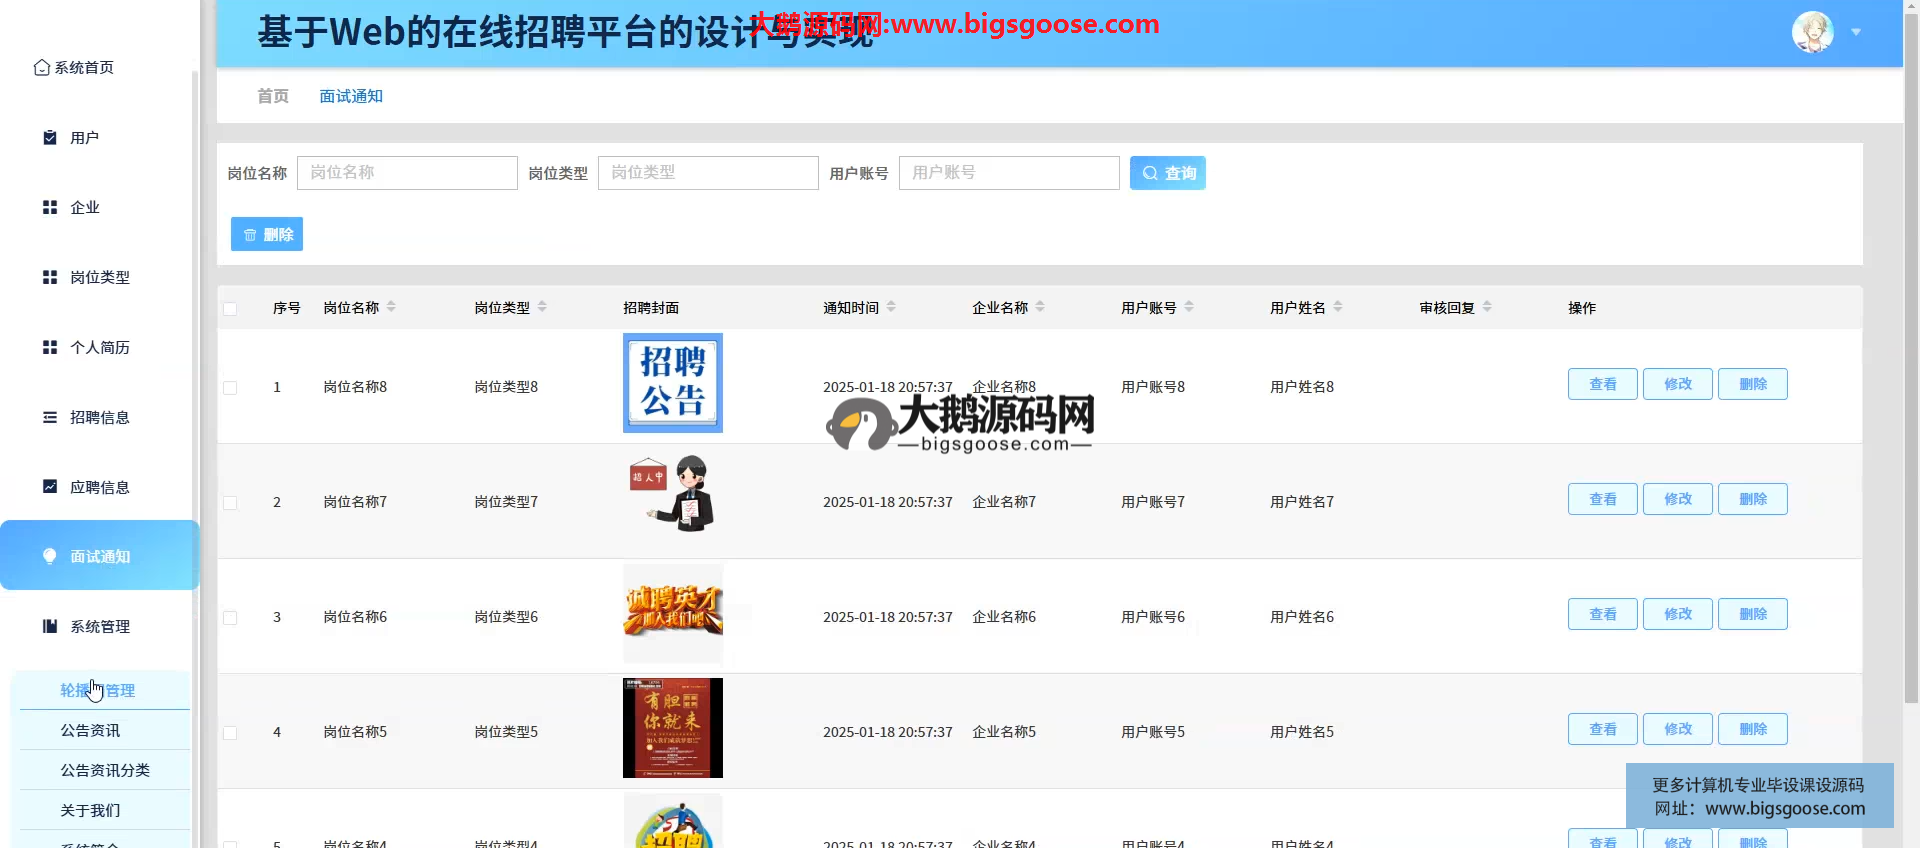
Task: Click the list icon beside 招聘信息
Action: pyautogui.click(x=50, y=417)
